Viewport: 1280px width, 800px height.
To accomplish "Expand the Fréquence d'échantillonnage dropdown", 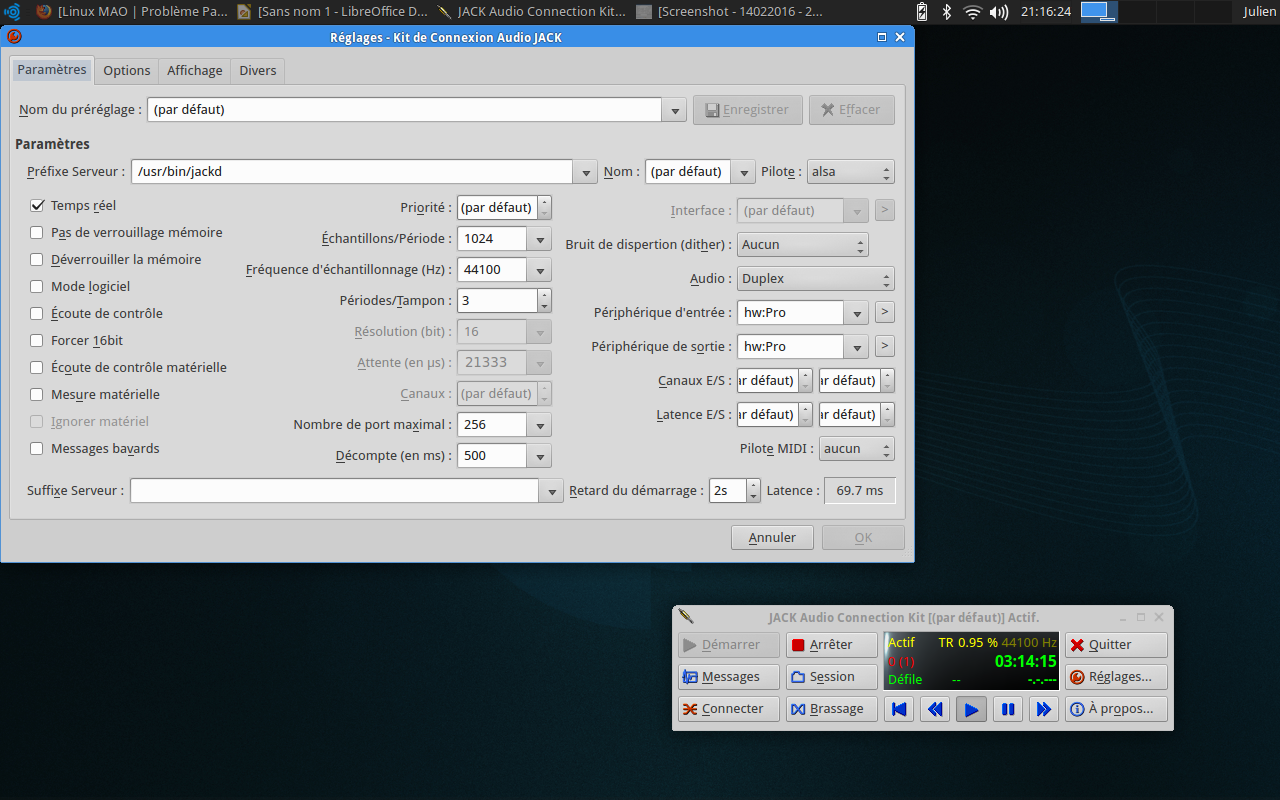I will point(539,270).
